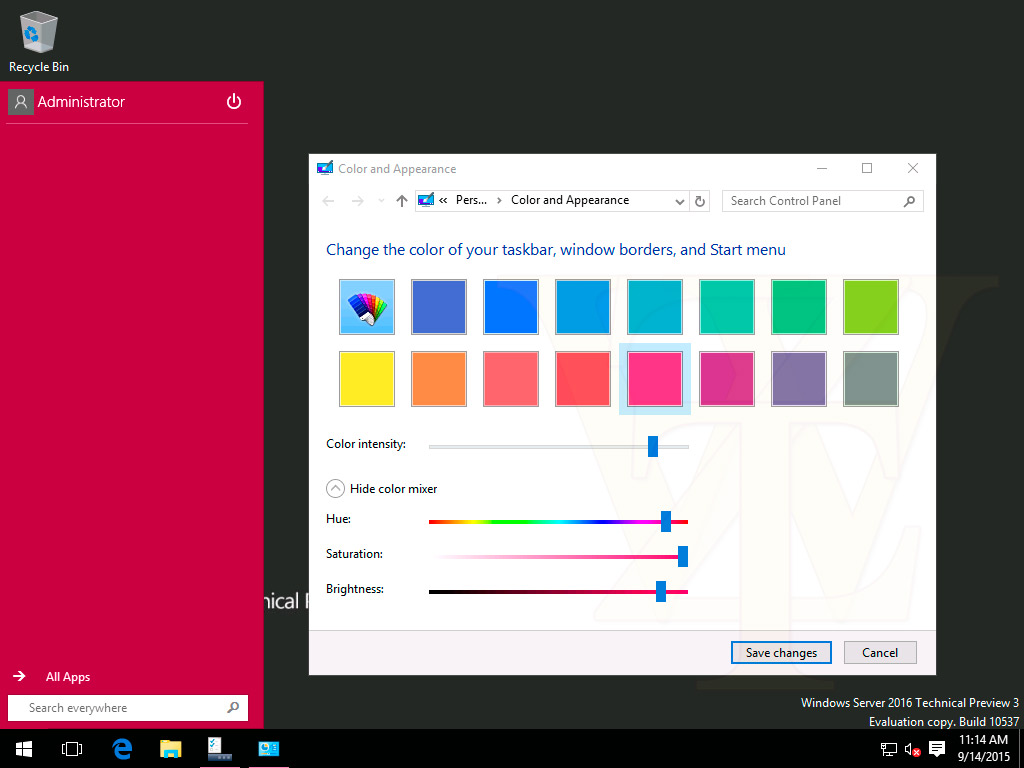Open Microsoft Edge from the taskbar
Screen dimensions: 1024x768
(123, 748)
